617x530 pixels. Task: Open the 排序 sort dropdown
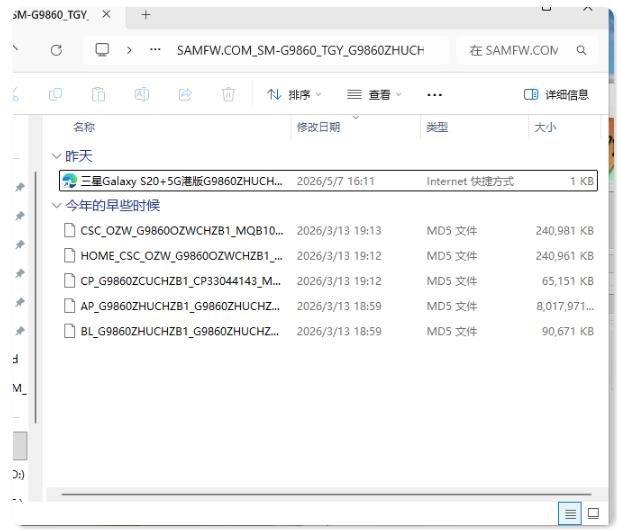point(294,95)
